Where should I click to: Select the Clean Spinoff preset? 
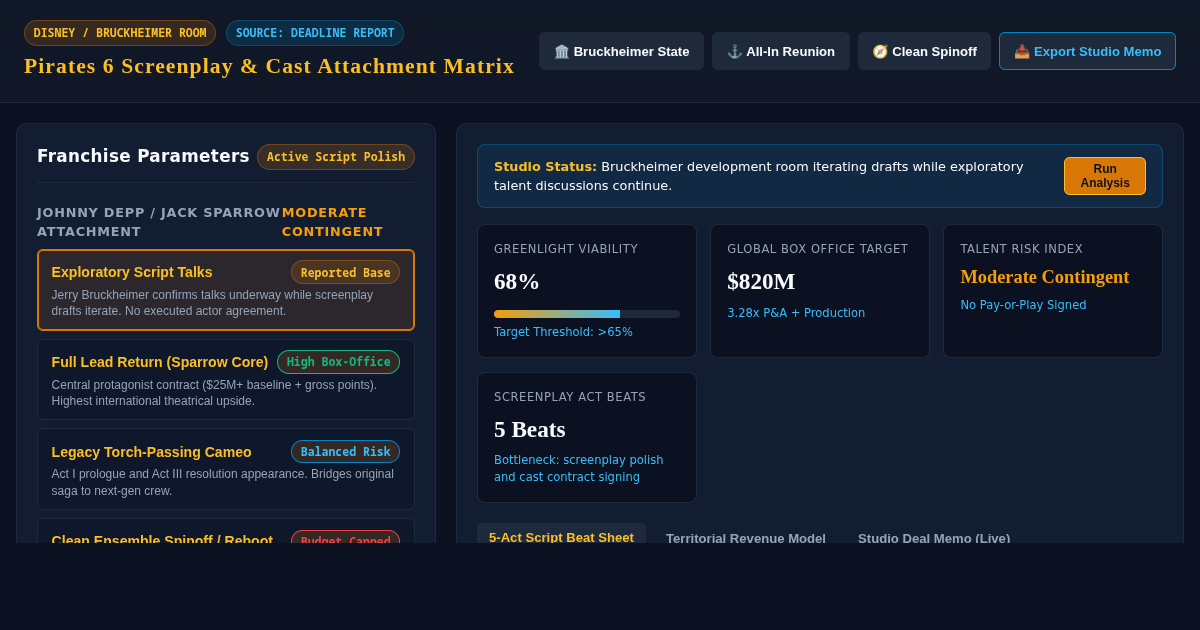[x=924, y=51]
